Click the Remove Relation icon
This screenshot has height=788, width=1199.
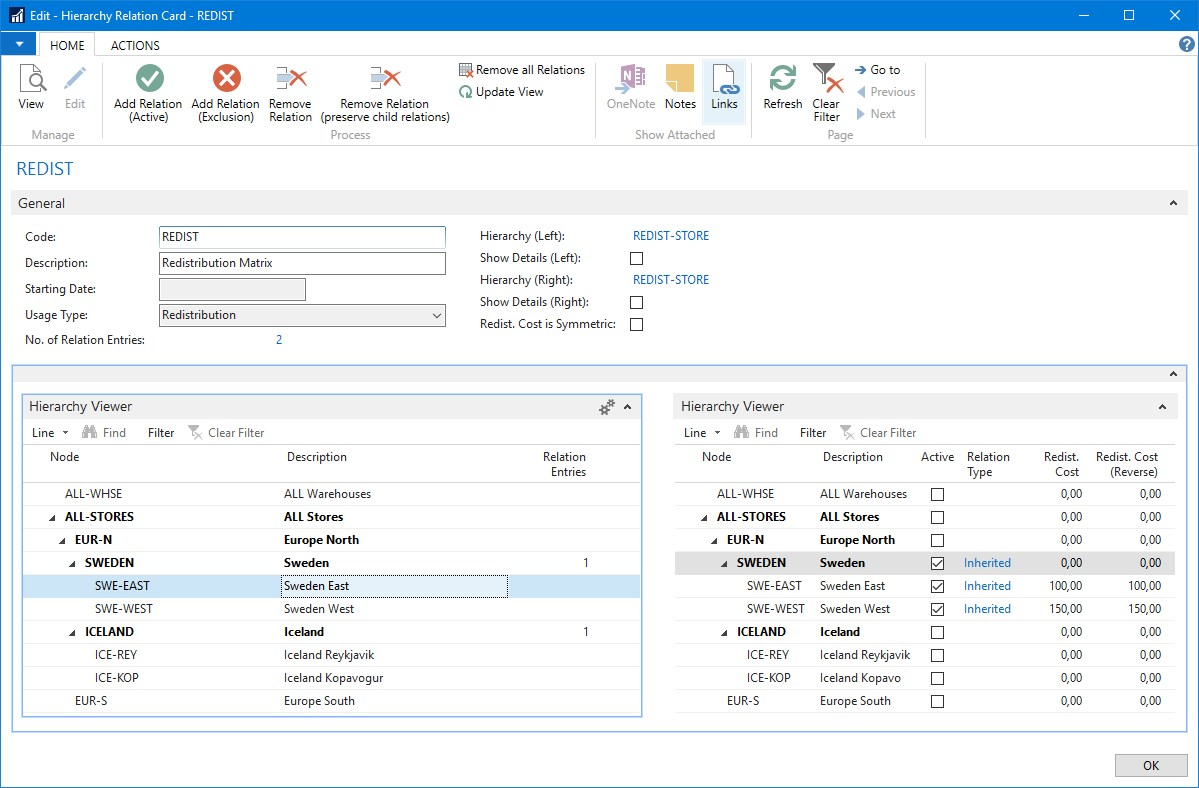pos(290,79)
